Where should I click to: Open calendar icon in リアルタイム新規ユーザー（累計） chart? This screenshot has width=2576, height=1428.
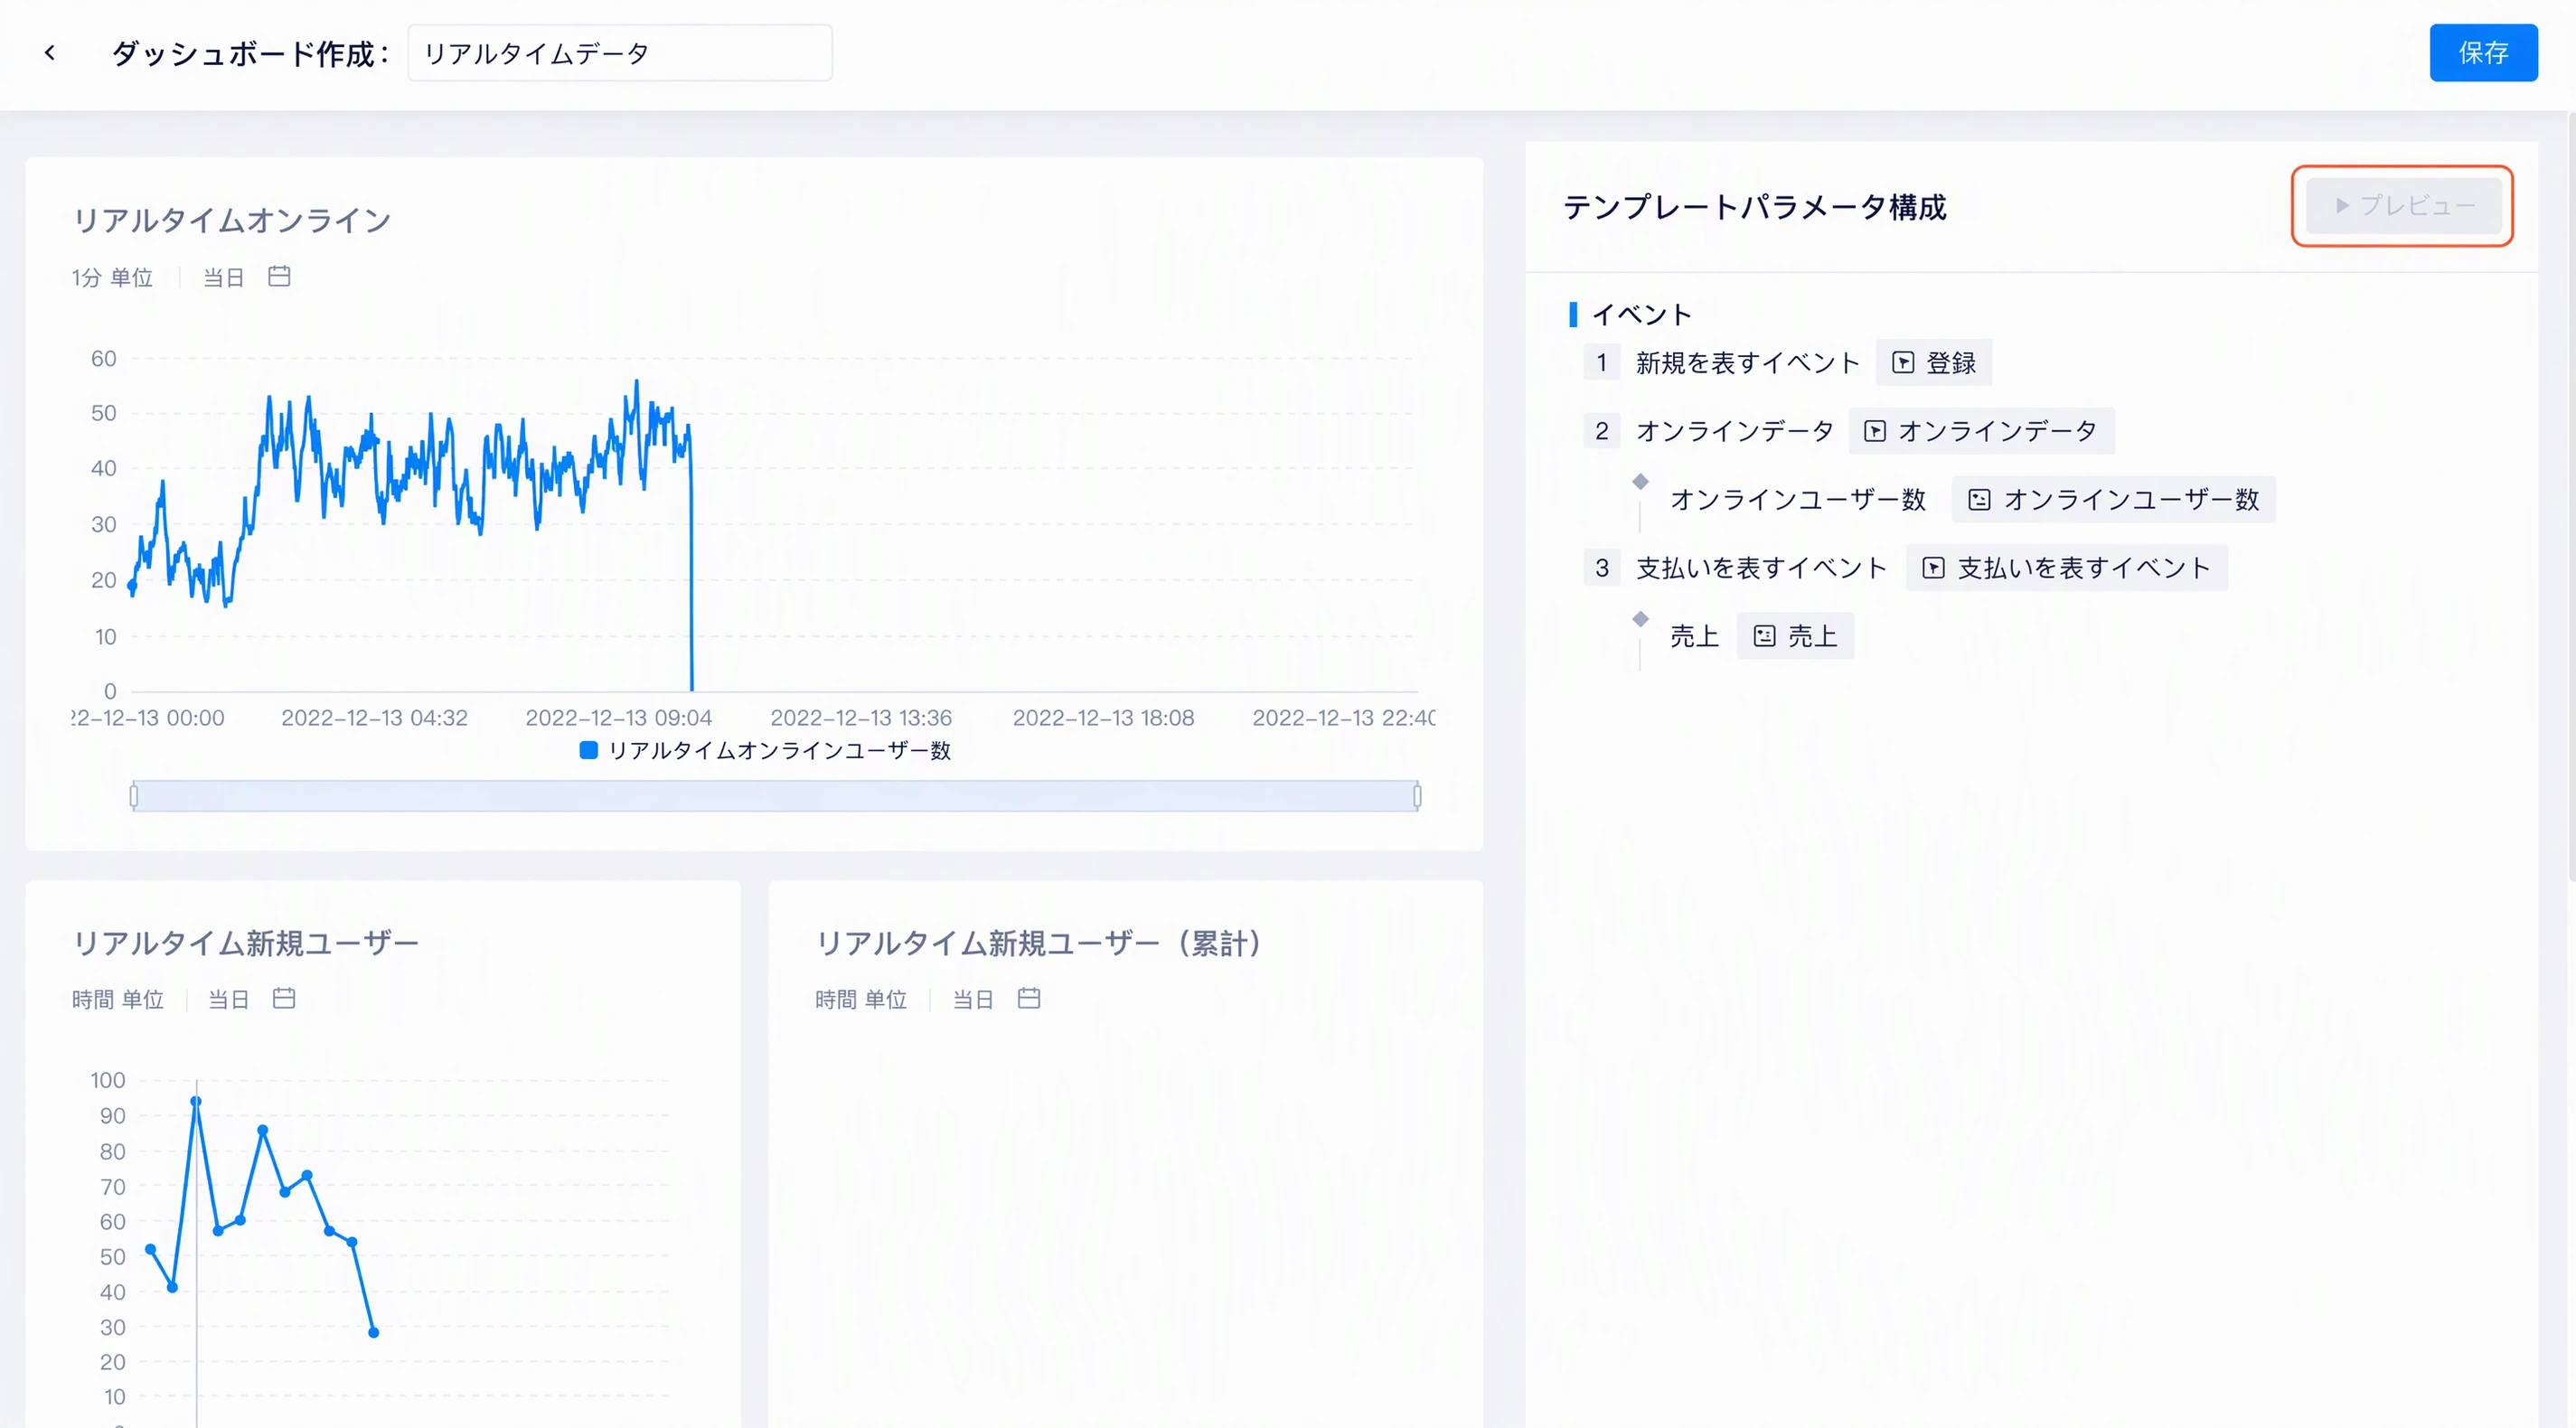pos(1029,998)
